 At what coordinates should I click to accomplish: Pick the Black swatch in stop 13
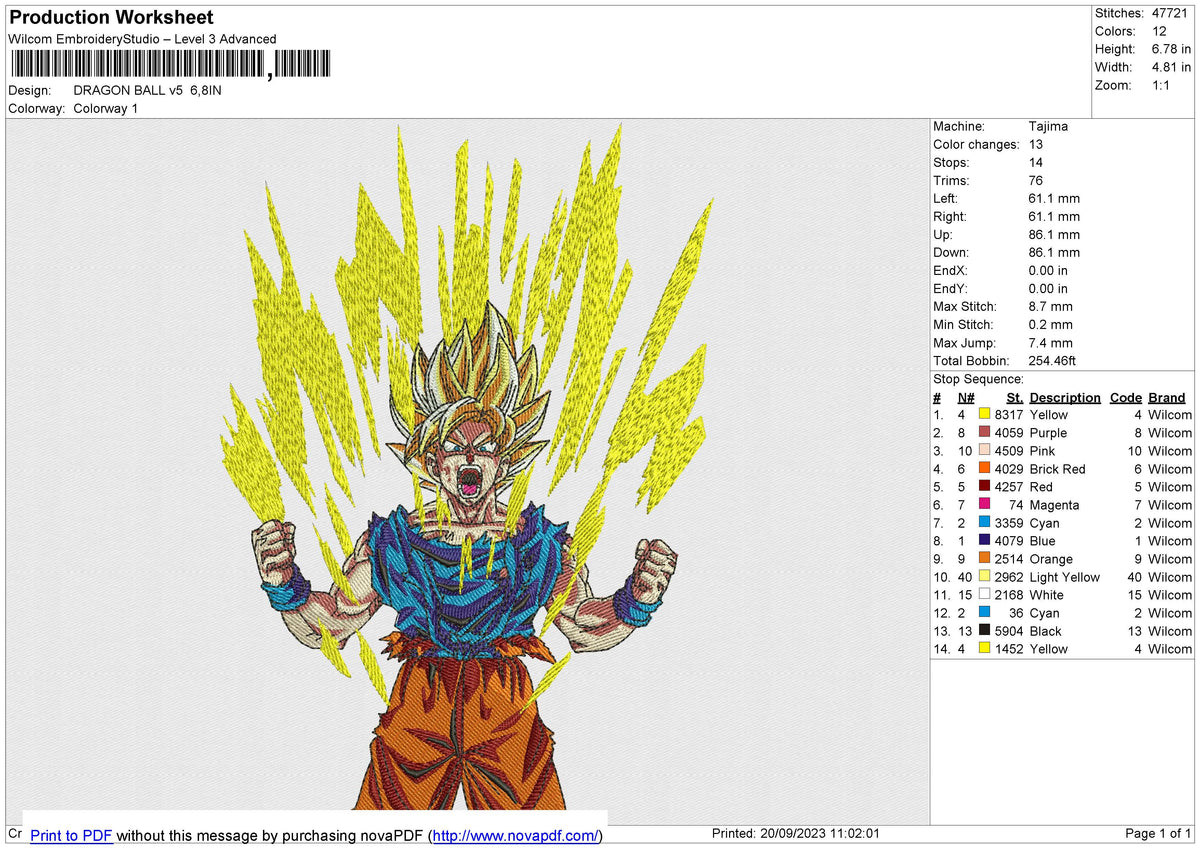(x=985, y=631)
